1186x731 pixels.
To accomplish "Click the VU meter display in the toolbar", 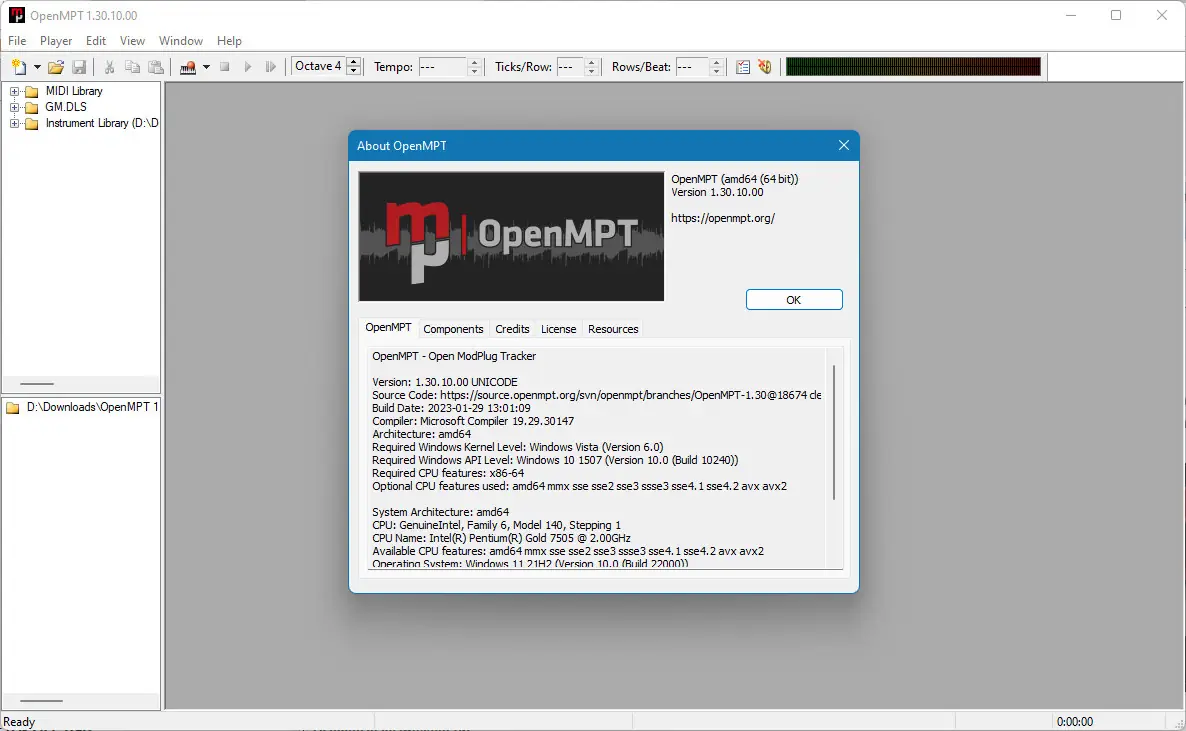I will point(913,67).
